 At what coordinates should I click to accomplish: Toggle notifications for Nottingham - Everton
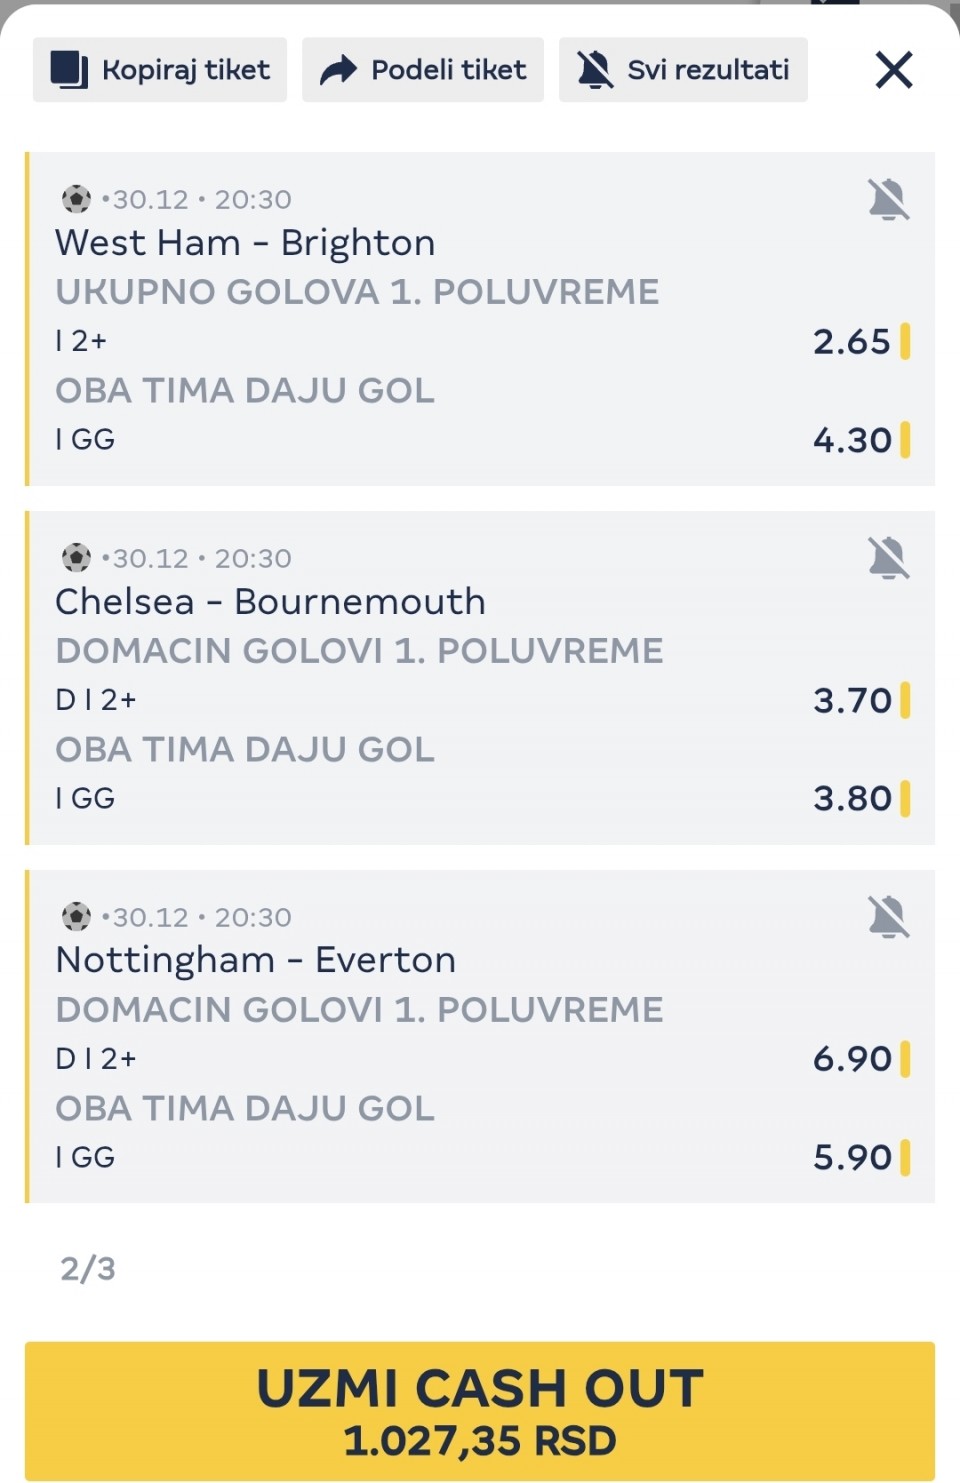click(888, 917)
